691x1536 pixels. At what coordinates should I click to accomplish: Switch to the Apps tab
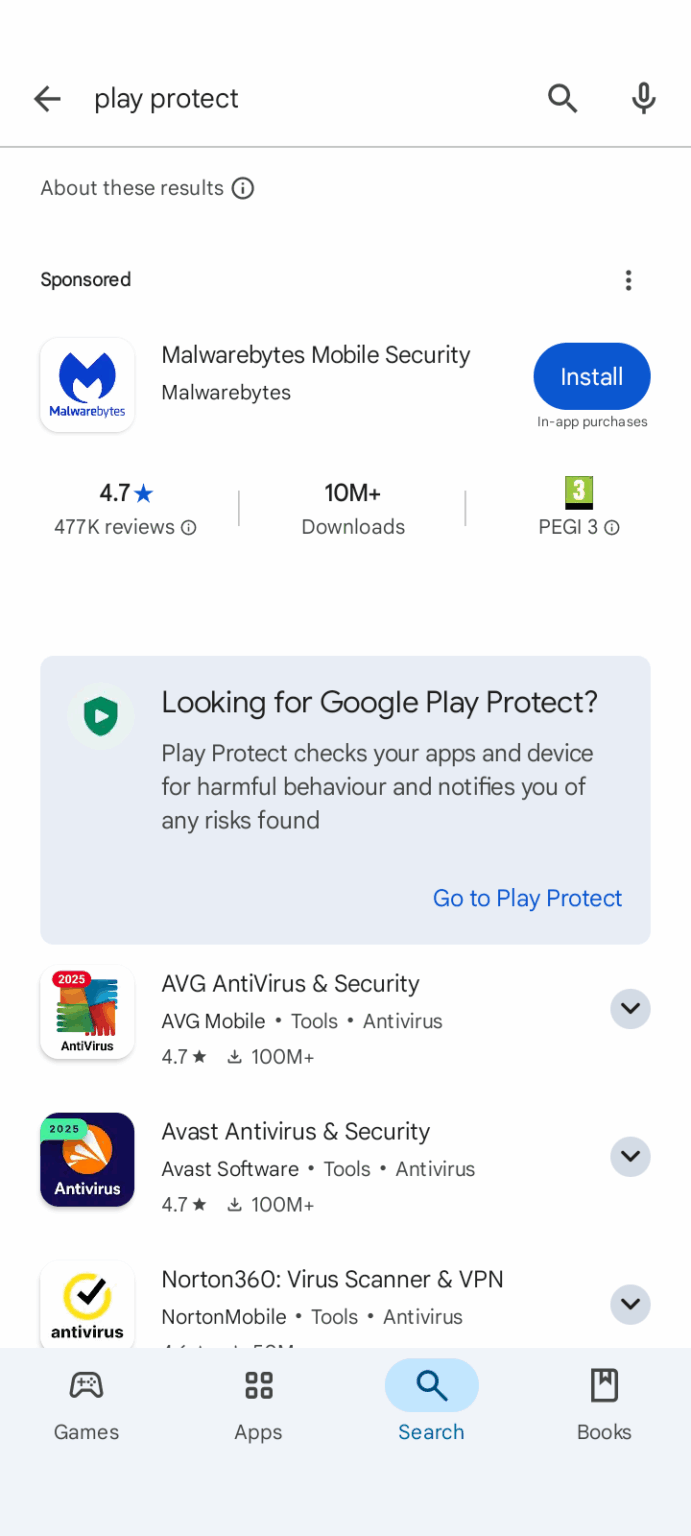coord(259,1405)
